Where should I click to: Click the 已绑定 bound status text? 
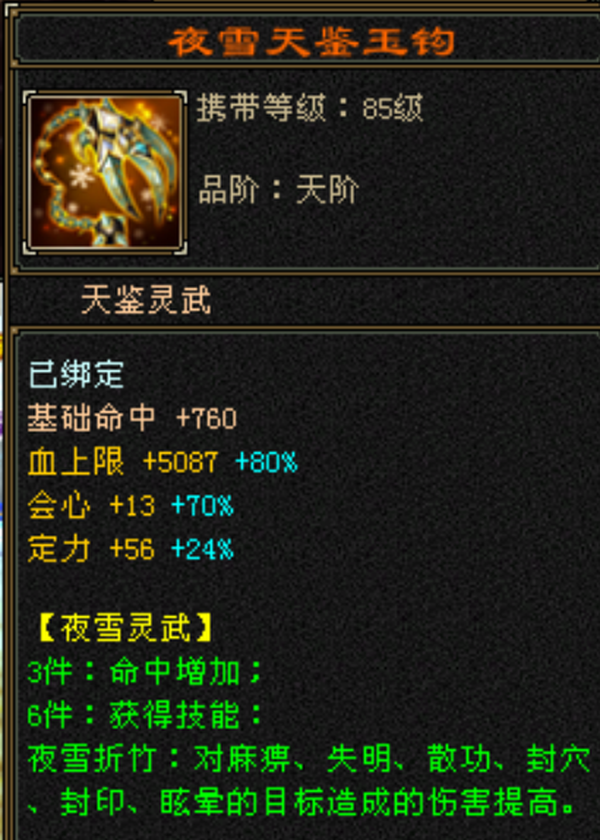point(76,374)
